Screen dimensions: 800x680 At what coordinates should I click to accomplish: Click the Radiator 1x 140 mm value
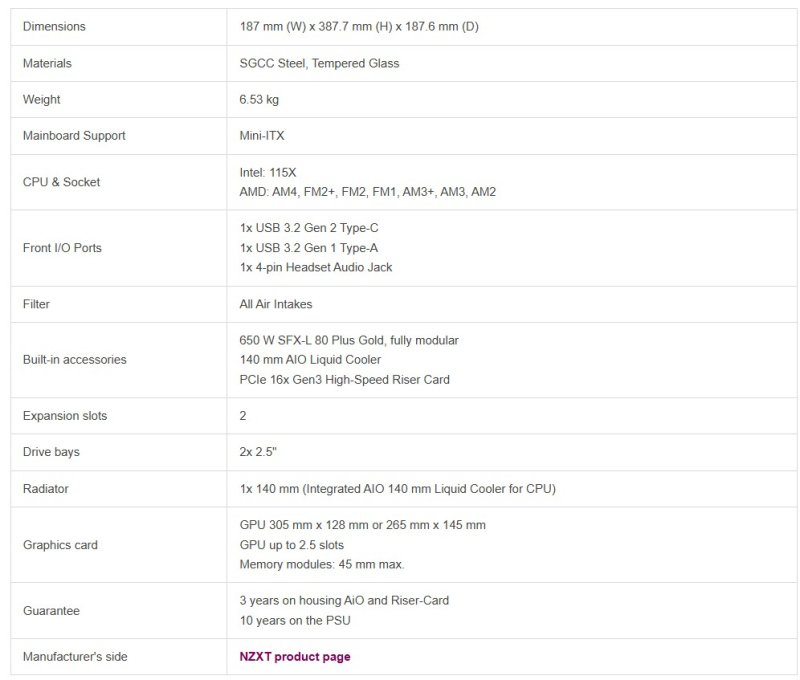(x=398, y=488)
